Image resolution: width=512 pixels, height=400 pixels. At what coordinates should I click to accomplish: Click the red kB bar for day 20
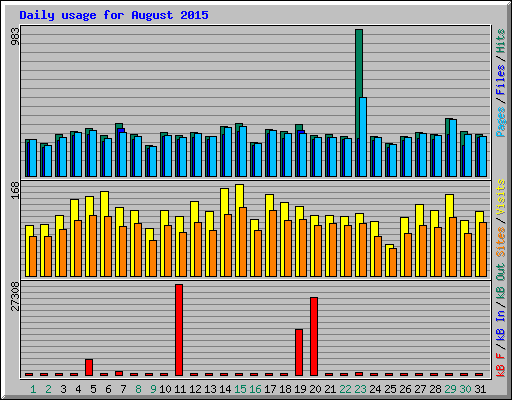[x=314, y=336]
